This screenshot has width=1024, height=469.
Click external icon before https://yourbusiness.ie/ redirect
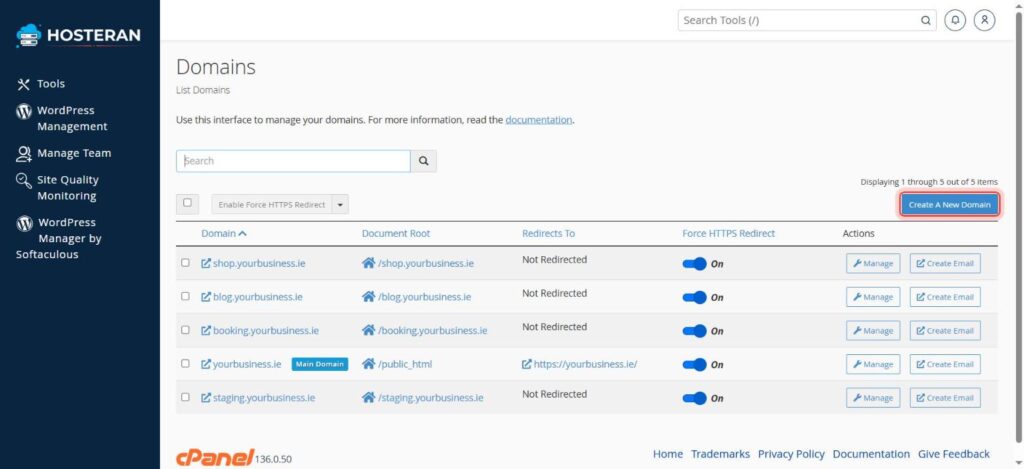point(526,364)
